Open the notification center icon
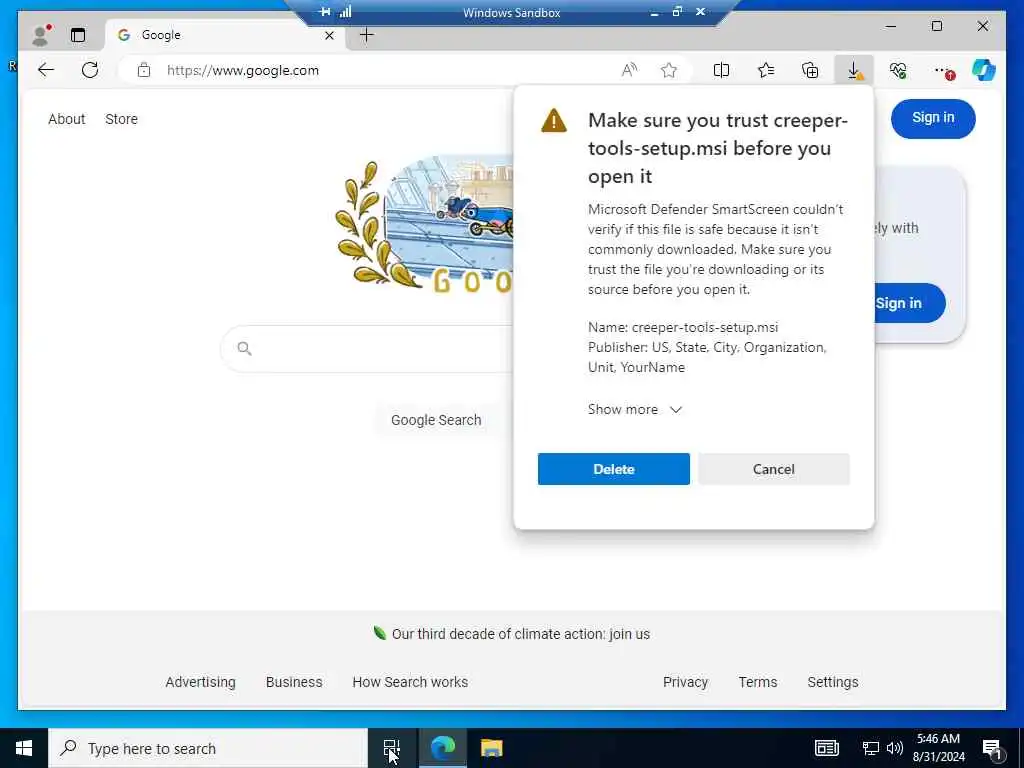 coord(992,748)
